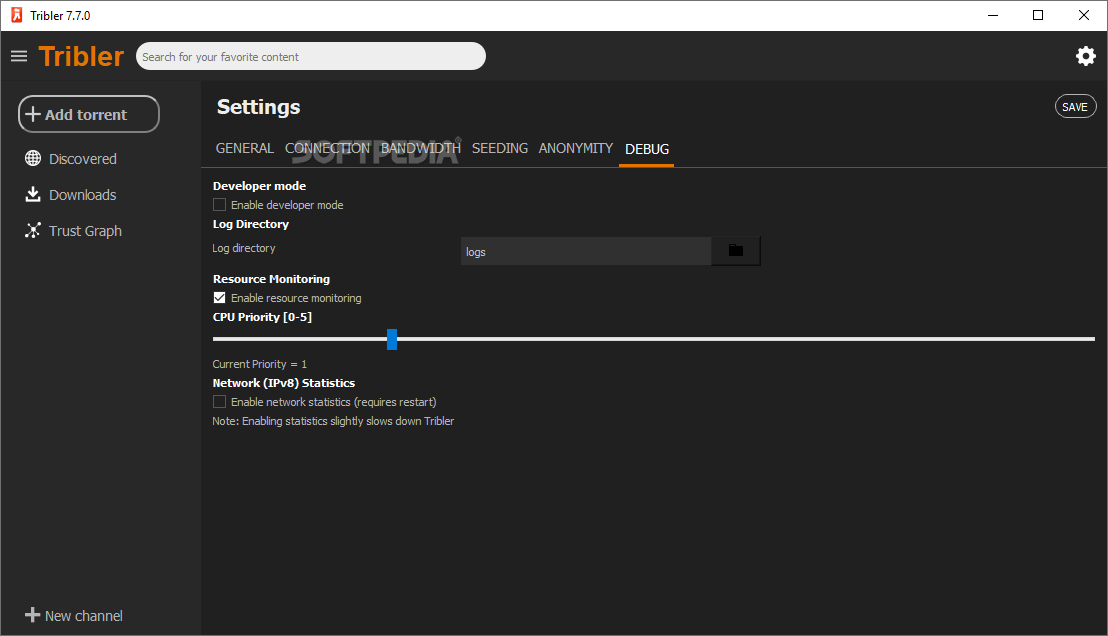The height and width of the screenshot is (636, 1108).
Task: Click the Downloads arrow icon
Action: (33, 194)
